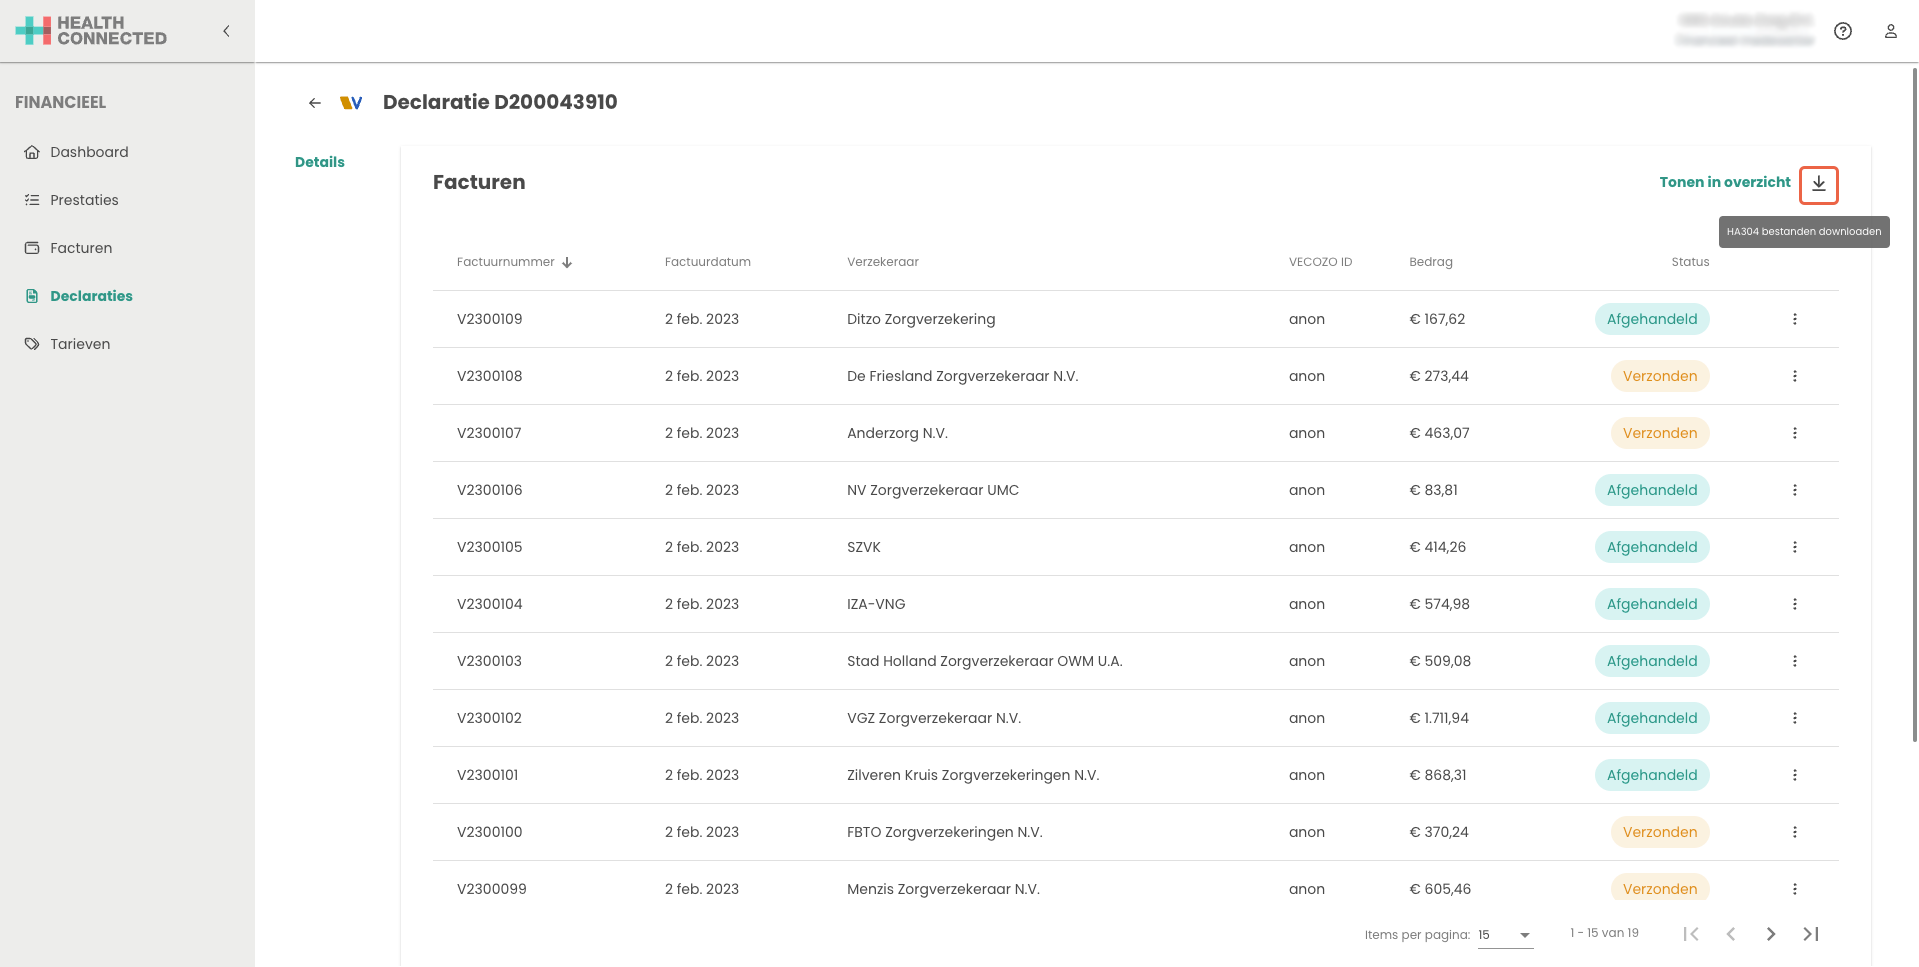Open the user account profile icon

pos(1890,31)
